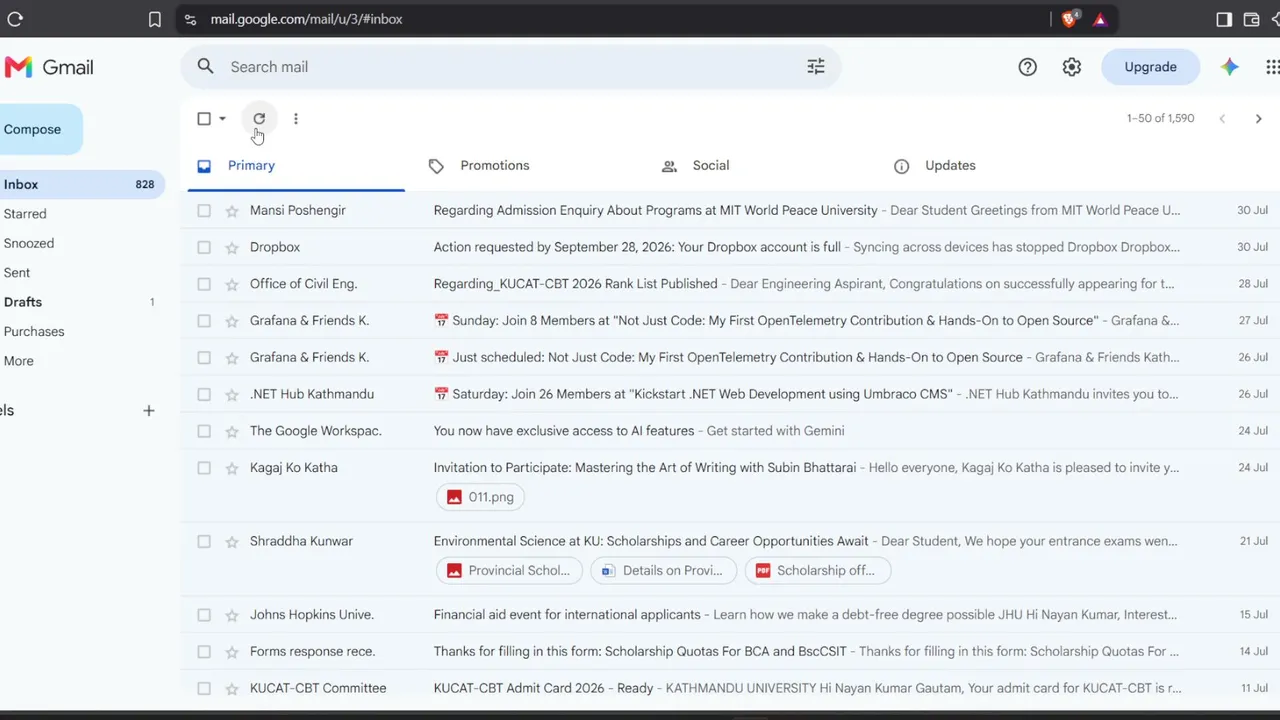
Task: Star the KUCAT-CBT Committee email
Action: [232, 688]
